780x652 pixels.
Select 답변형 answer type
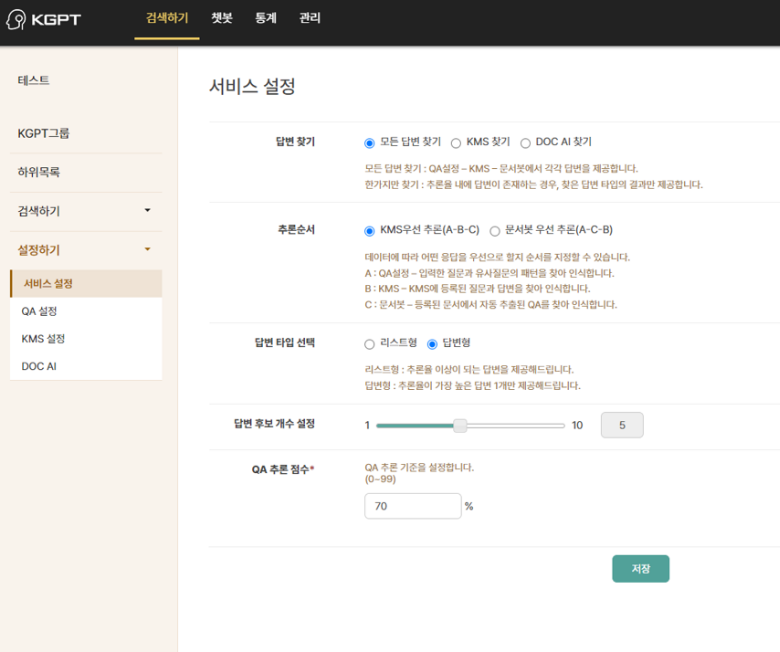[x=432, y=344]
